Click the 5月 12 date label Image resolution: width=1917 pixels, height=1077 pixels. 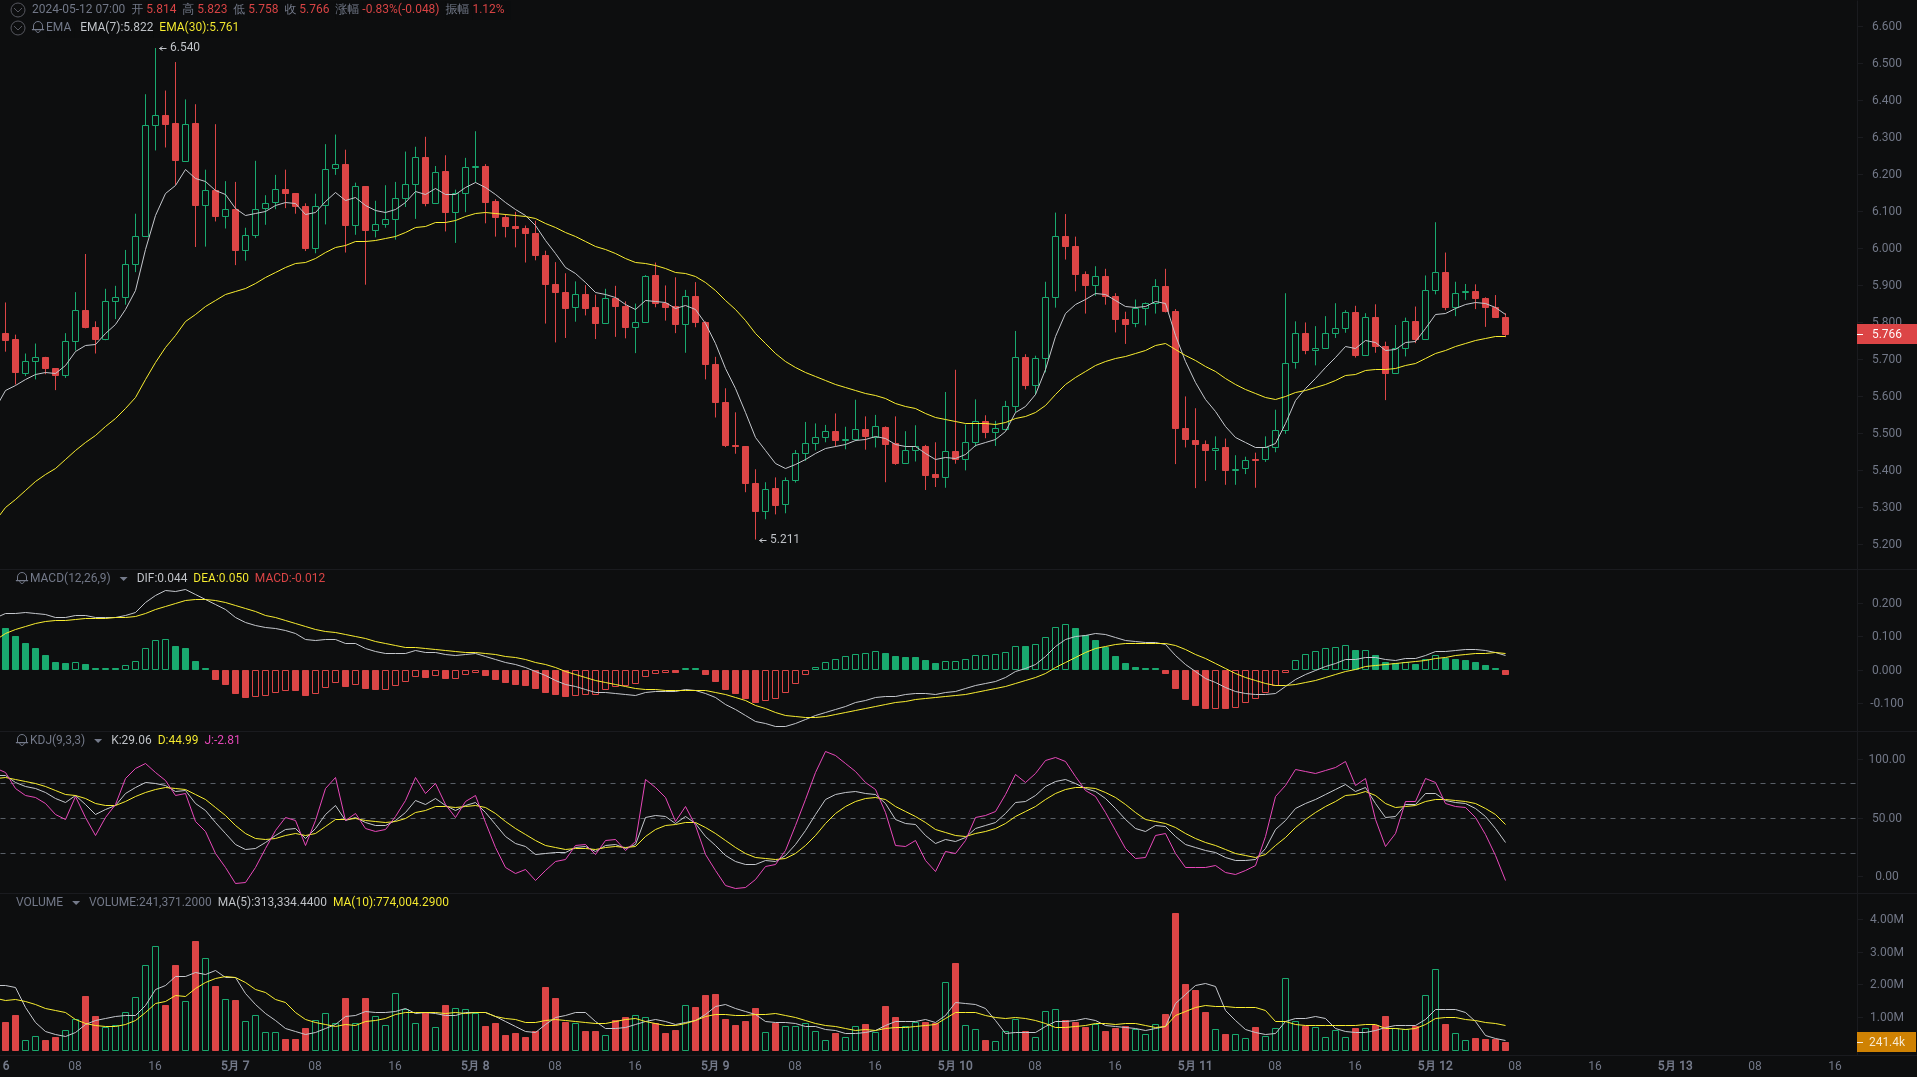coord(1435,1066)
